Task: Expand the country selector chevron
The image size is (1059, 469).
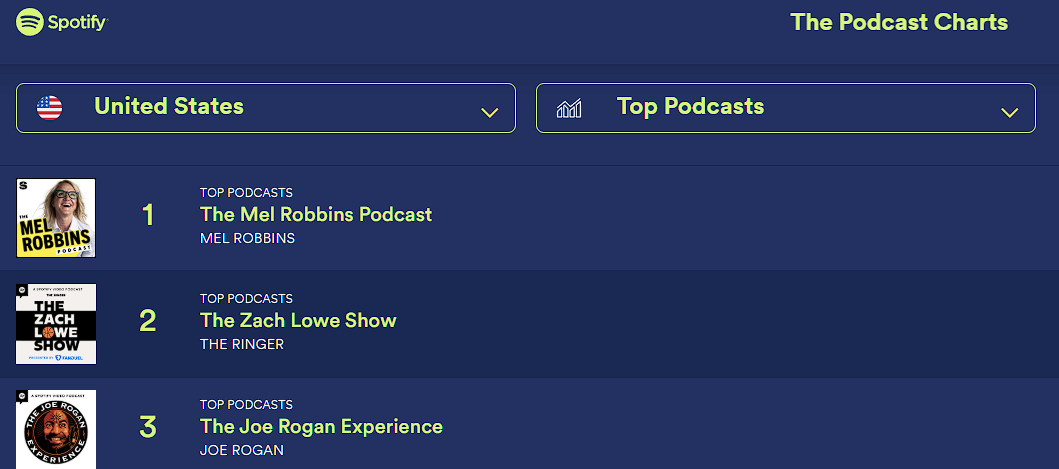Action: point(490,113)
